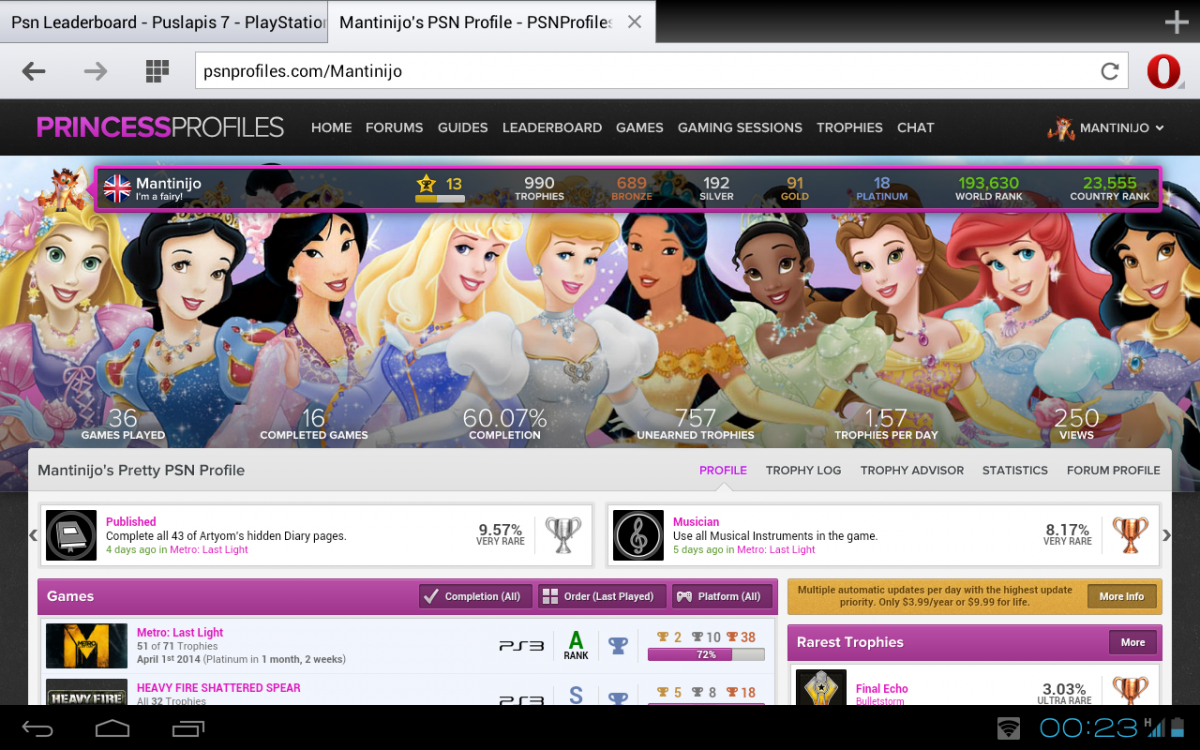Open the GAMES navigation item
1200x750 pixels.
pos(640,128)
